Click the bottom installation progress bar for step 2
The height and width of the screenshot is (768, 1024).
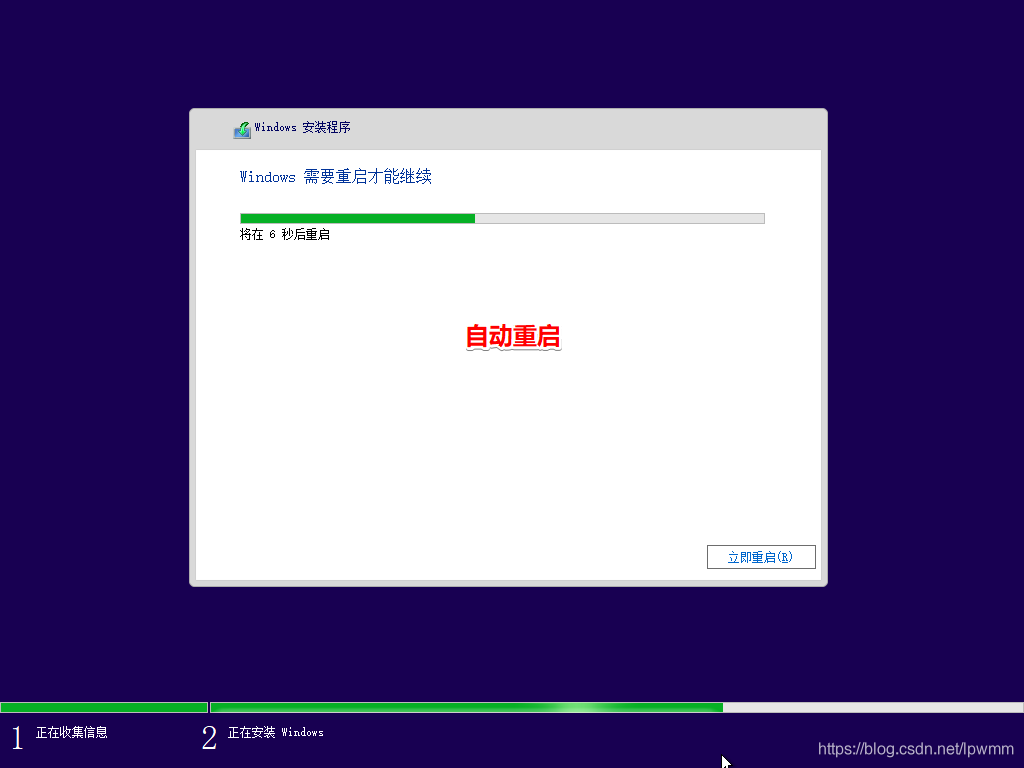click(x=616, y=707)
